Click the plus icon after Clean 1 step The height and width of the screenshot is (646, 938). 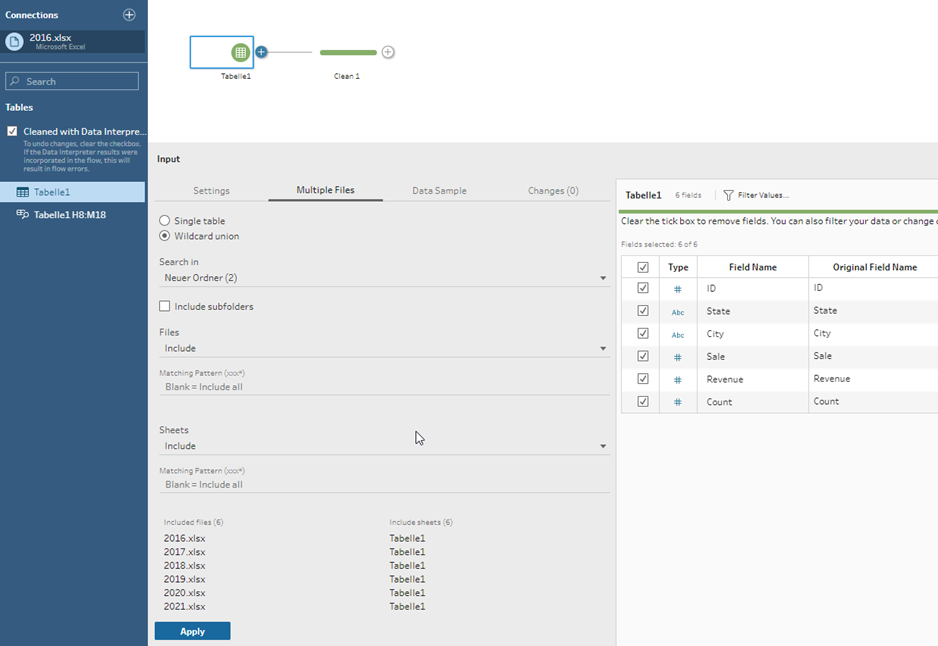click(388, 52)
